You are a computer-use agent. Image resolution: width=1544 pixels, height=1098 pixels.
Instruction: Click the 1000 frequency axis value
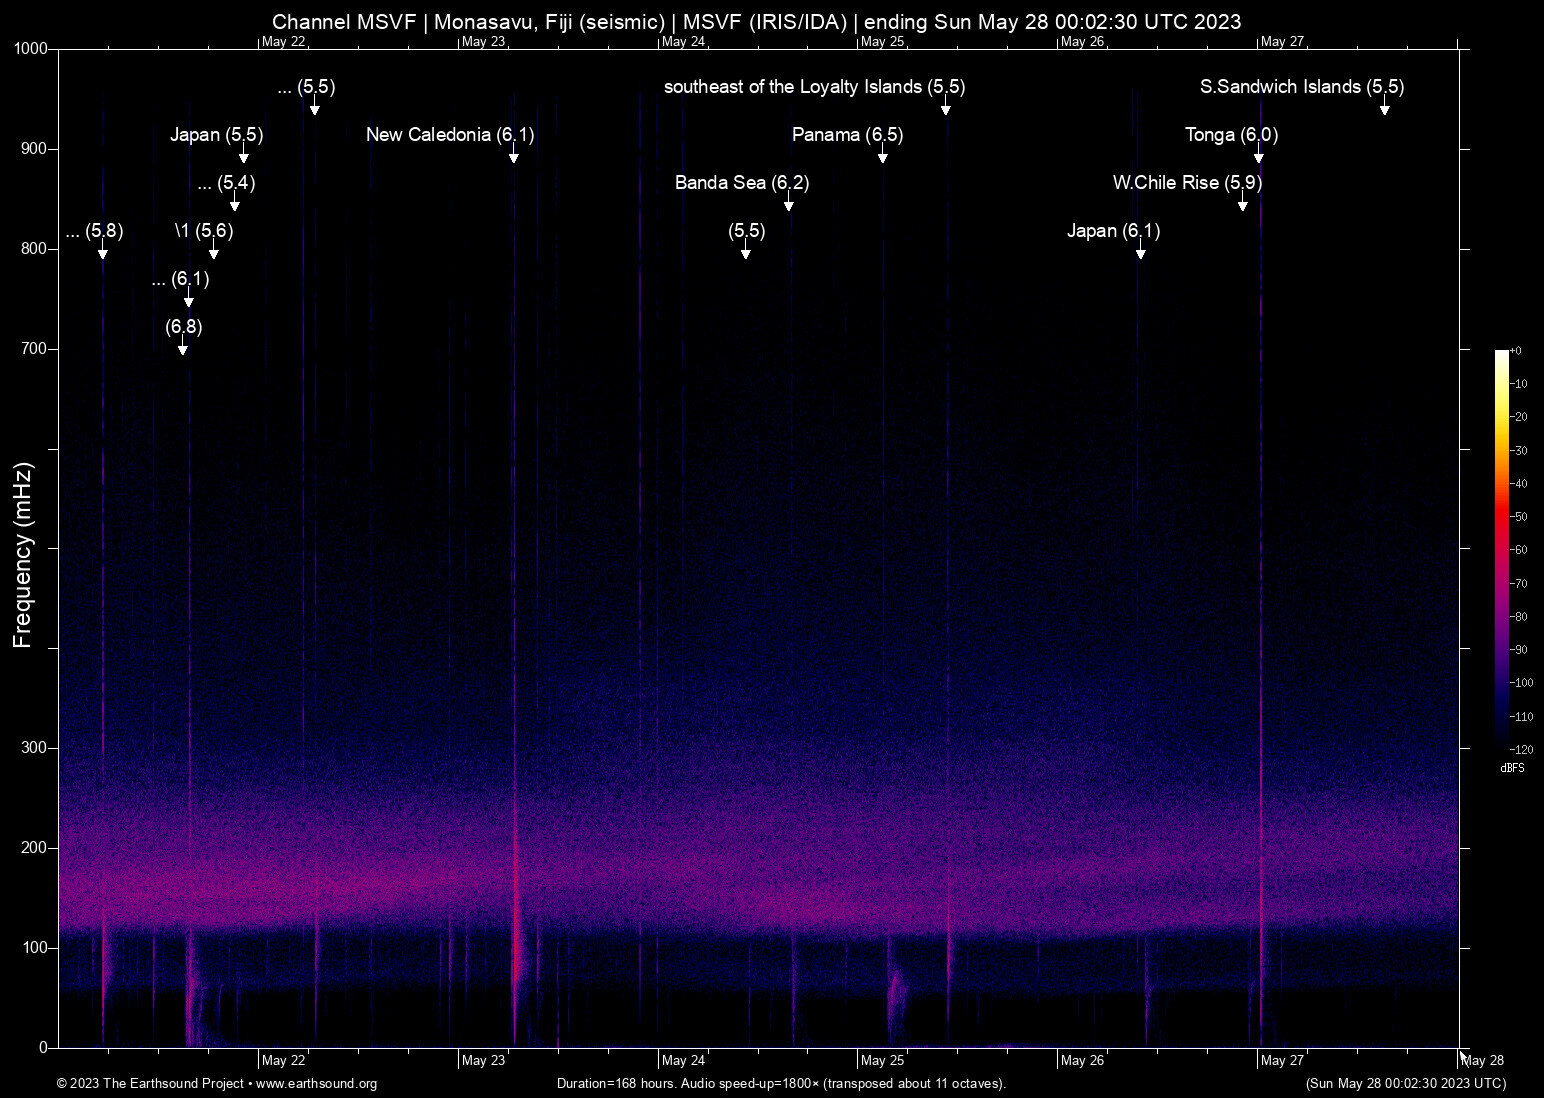pyautogui.click(x=33, y=47)
